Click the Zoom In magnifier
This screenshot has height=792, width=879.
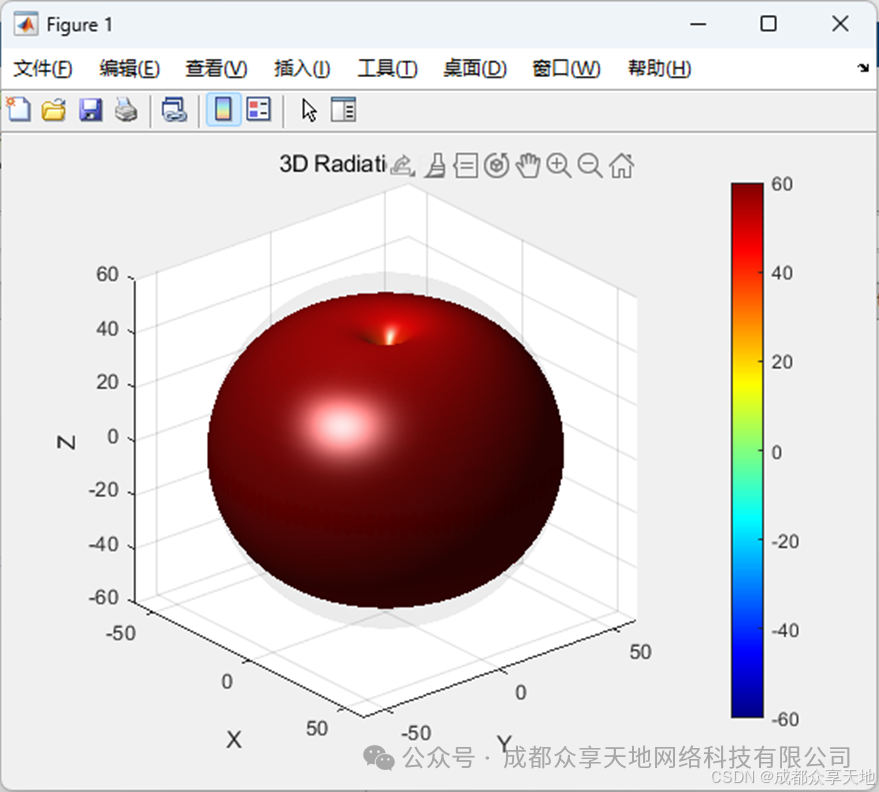[559, 166]
